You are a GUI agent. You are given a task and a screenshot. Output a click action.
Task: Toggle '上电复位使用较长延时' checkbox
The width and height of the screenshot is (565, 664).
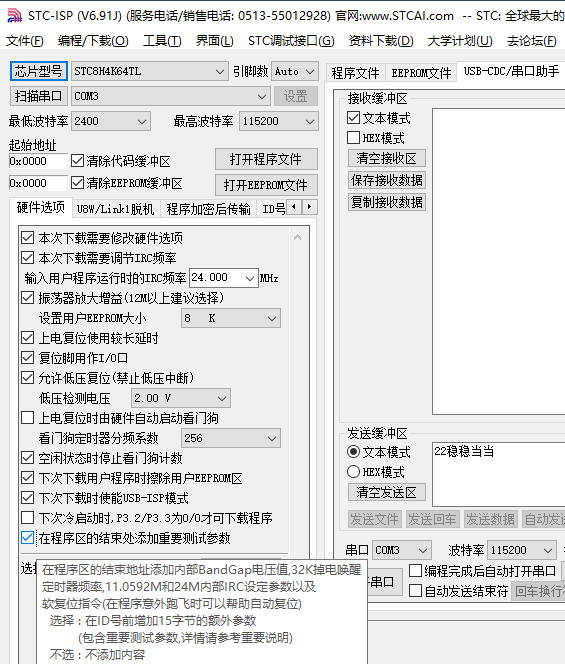pyautogui.click(x=28, y=338)
